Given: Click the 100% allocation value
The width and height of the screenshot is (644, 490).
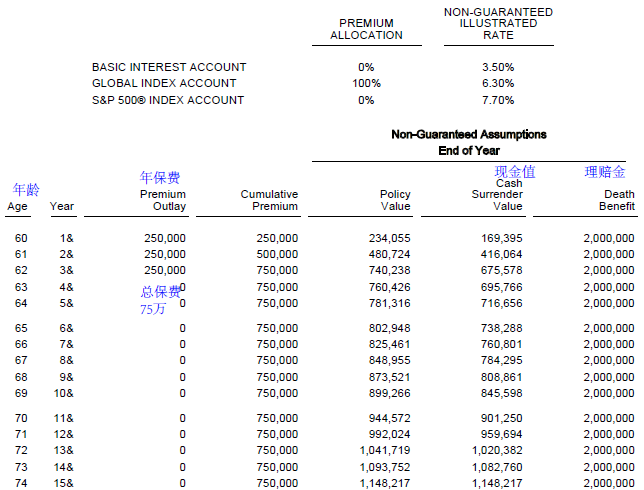Looking at the screenshot, I should click(x=366, y=83).
